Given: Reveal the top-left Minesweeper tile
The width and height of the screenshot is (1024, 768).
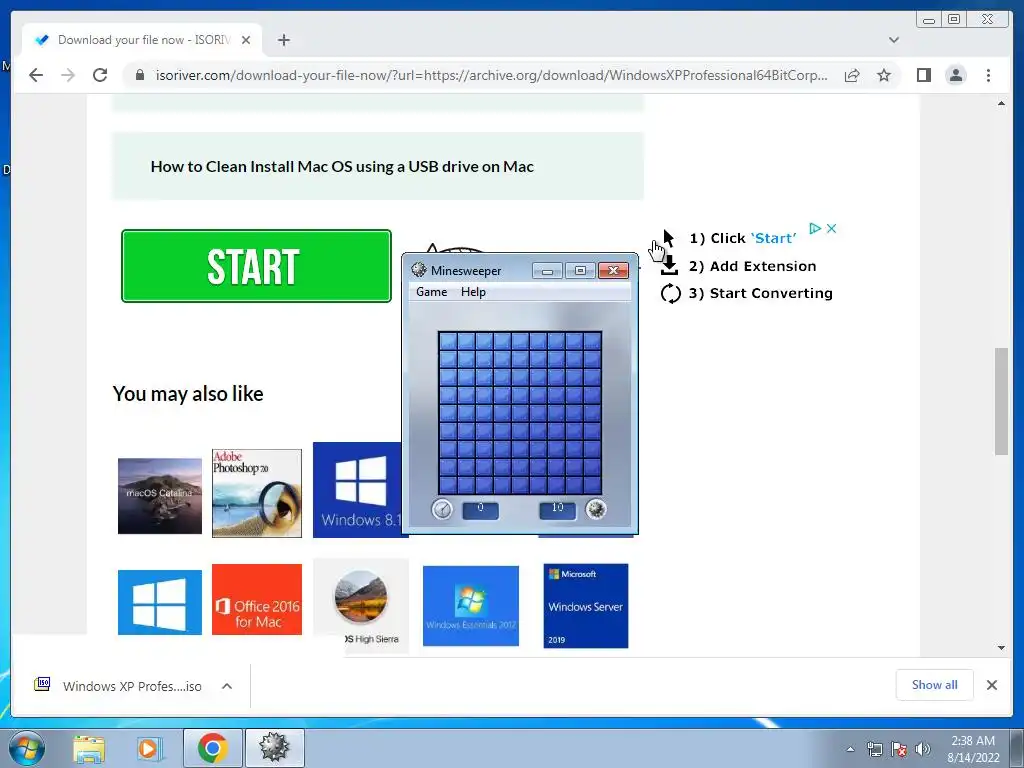Looking at the screenshot, I should (448, 342).
